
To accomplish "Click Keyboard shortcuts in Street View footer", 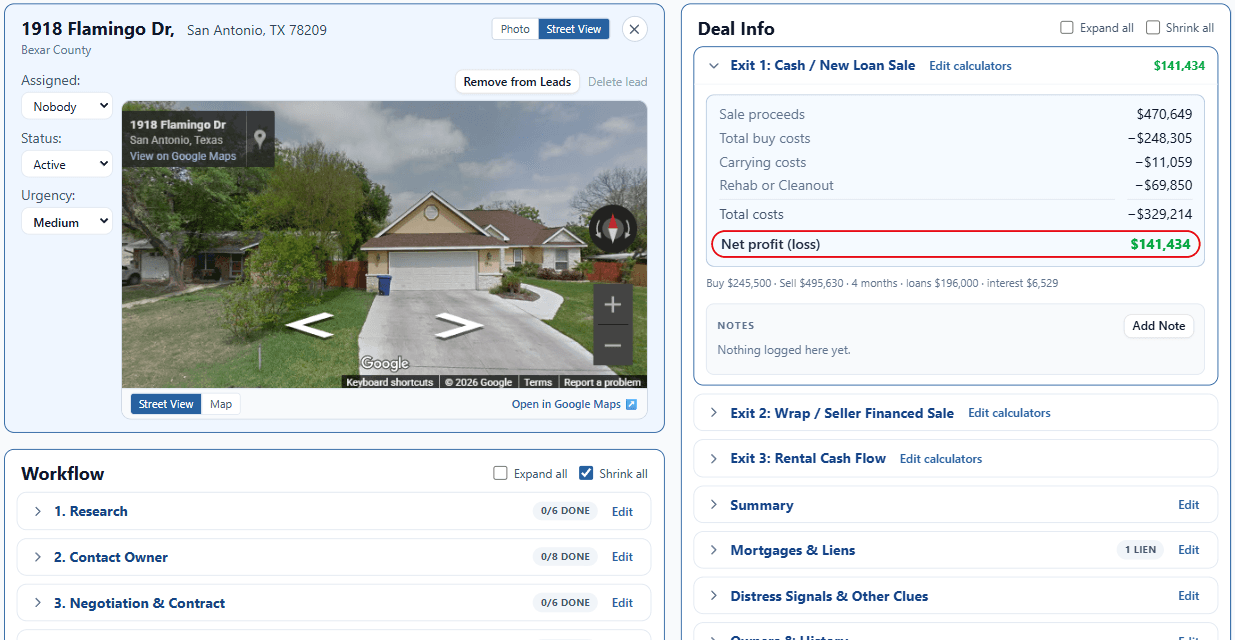I will click(390, 382).
